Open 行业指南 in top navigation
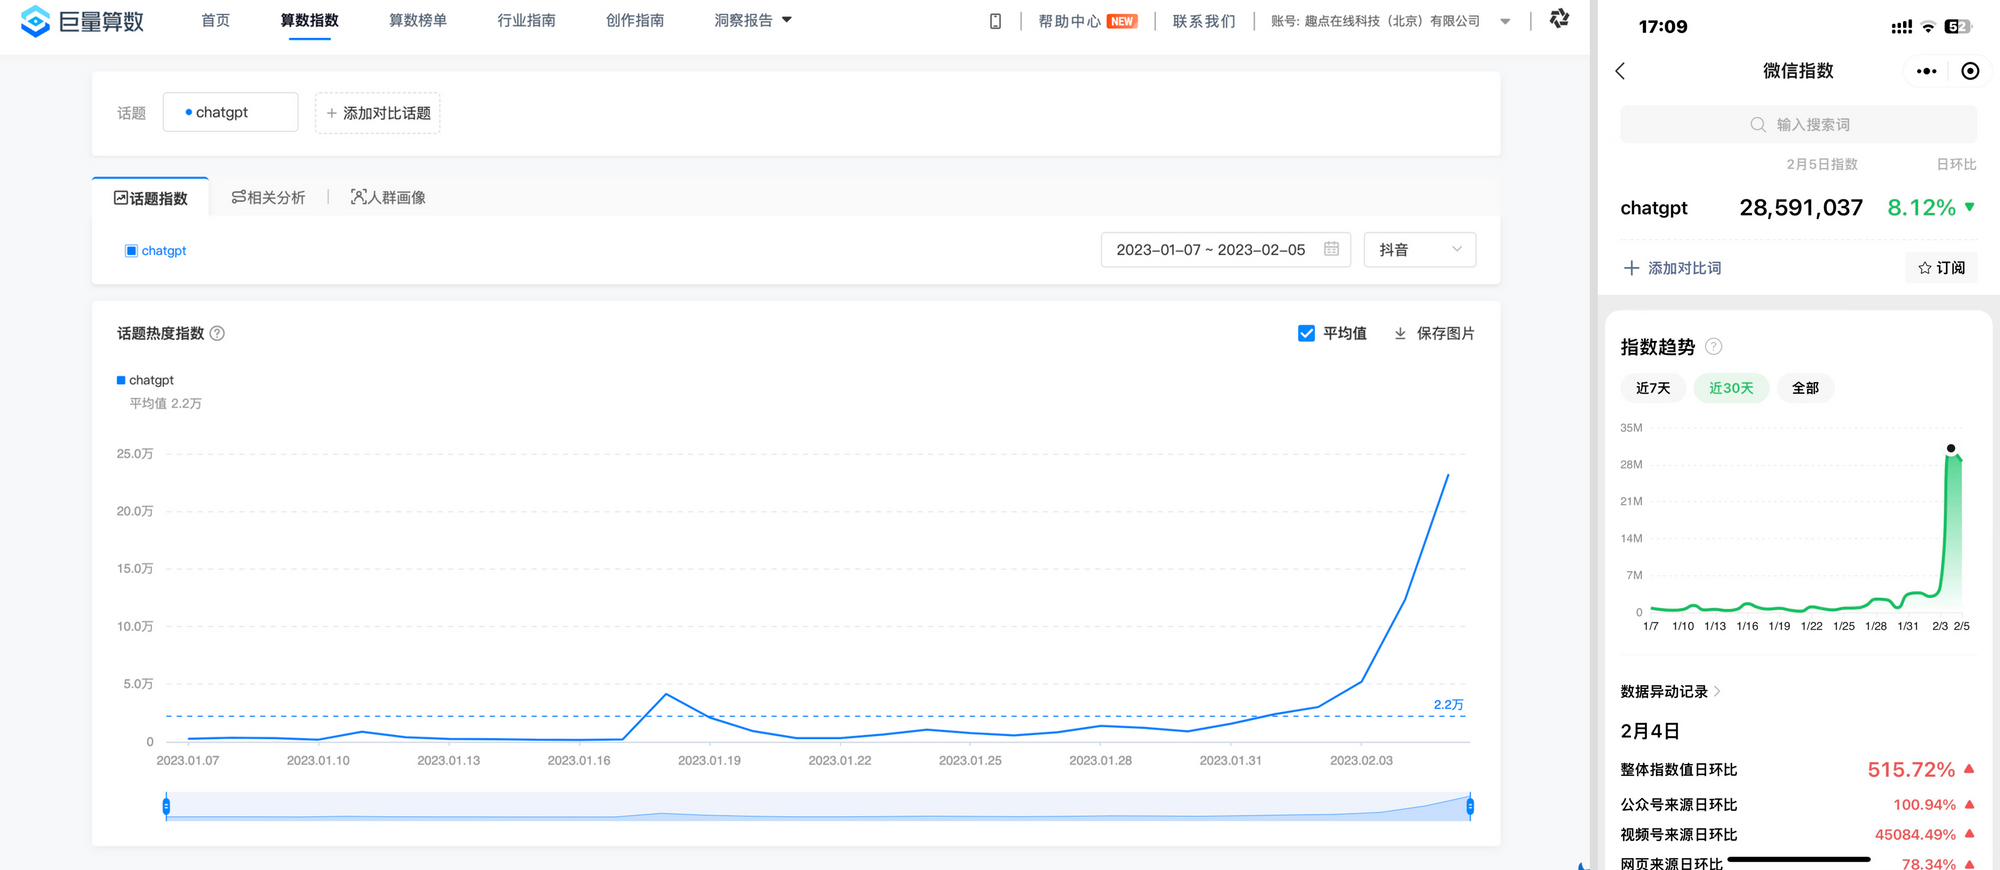The width and height of the screenshot is (2000, 870). pyautogui.click(x=526, y=21)
